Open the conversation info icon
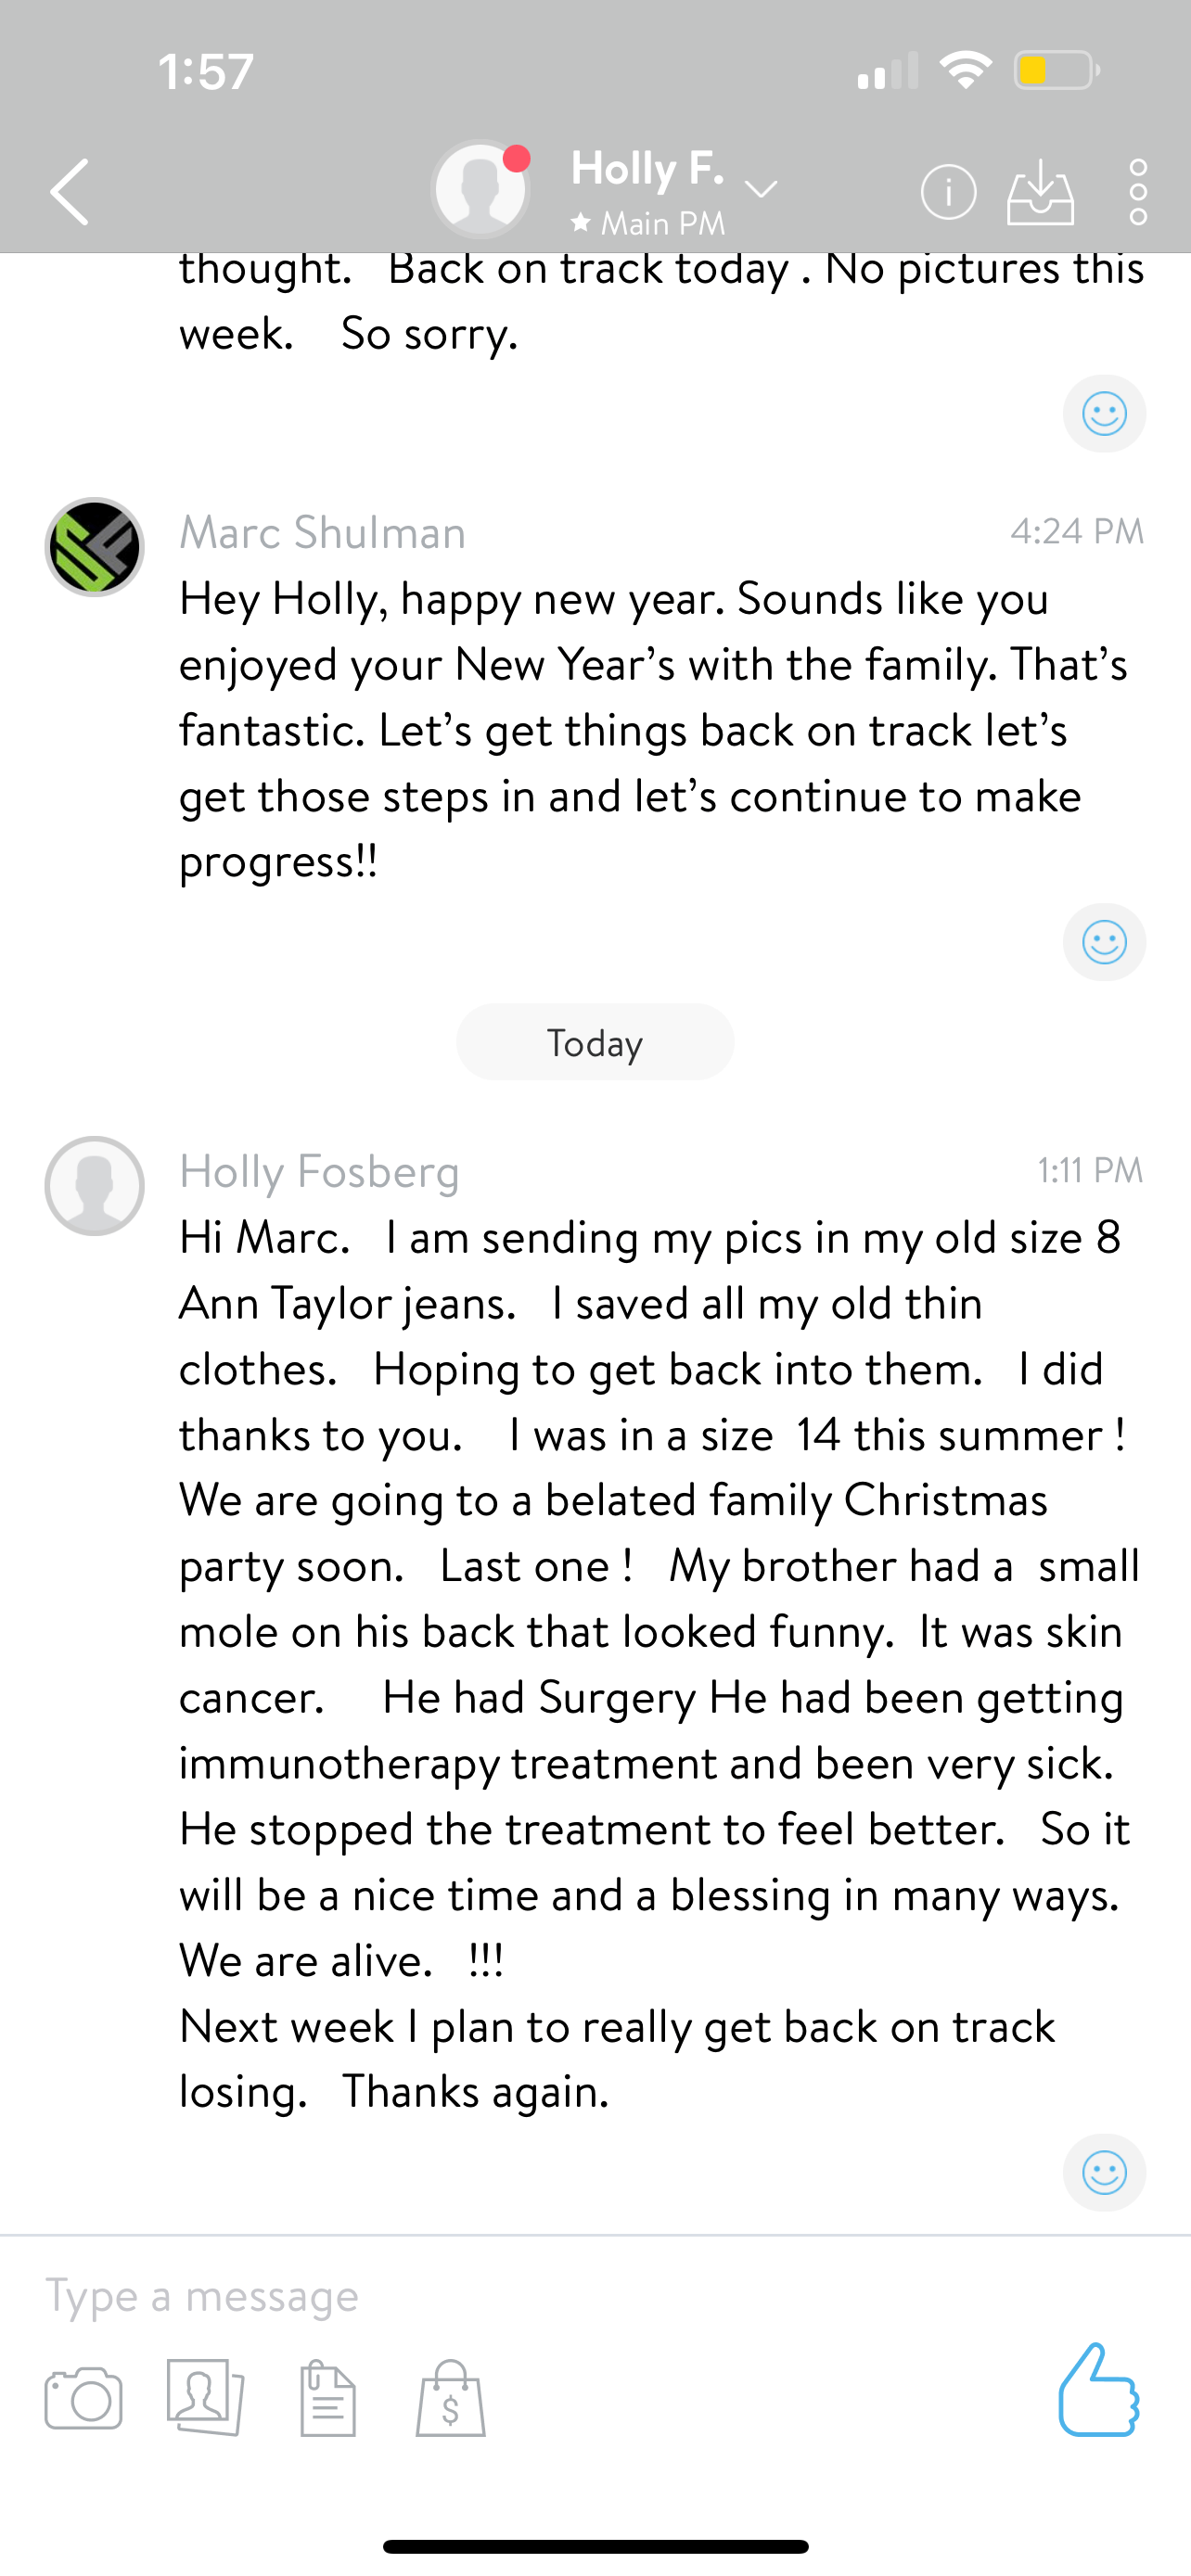This screenshot has height=2576, width=1191. 948,191
